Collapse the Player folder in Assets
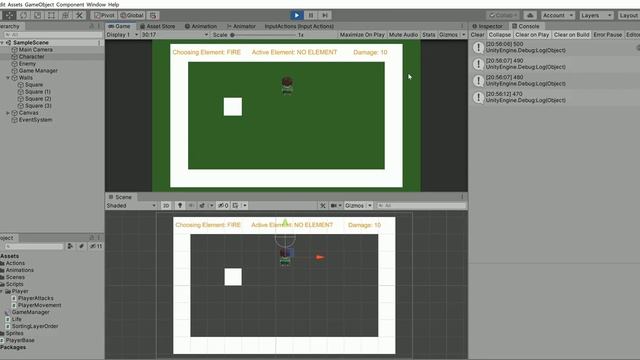640x360 pixels. [2, 291]
